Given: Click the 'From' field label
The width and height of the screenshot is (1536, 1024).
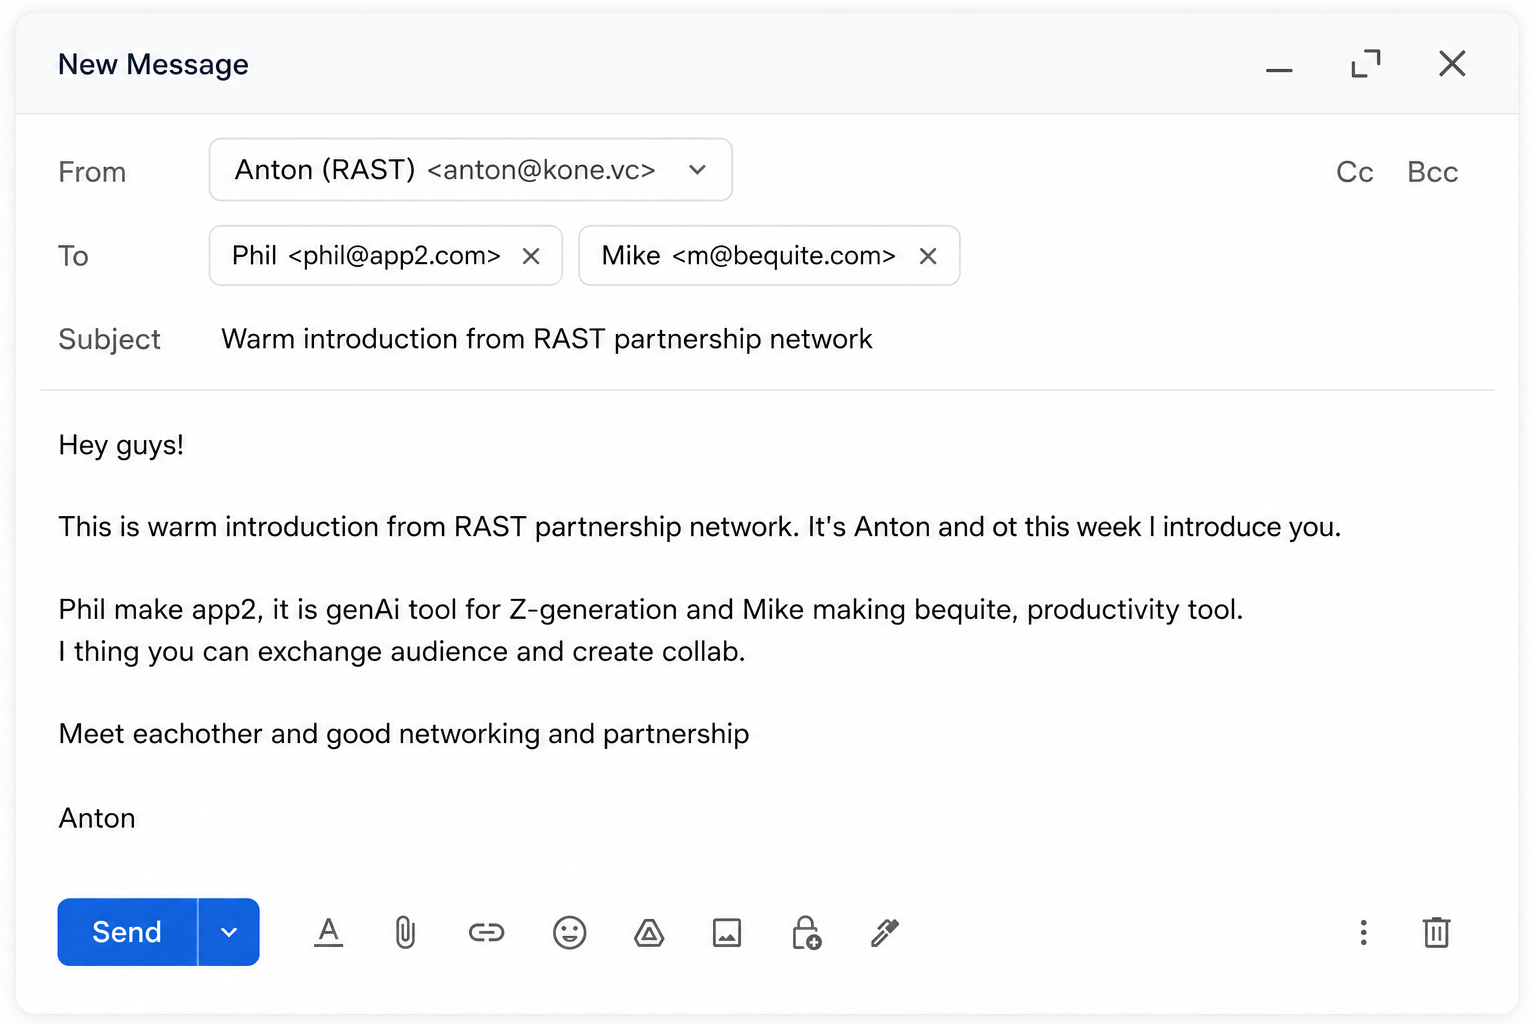Looking at the screenshot, I should tap(92, 172).
